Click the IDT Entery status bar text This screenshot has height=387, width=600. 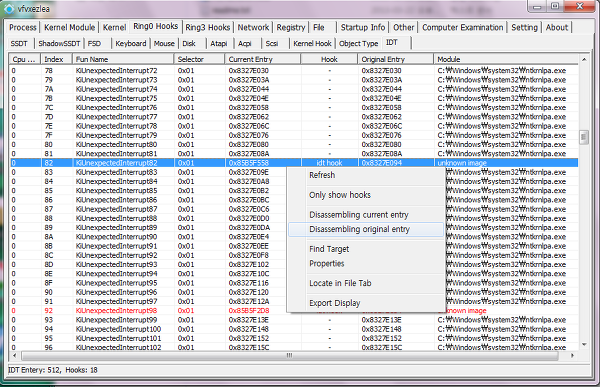53,370
